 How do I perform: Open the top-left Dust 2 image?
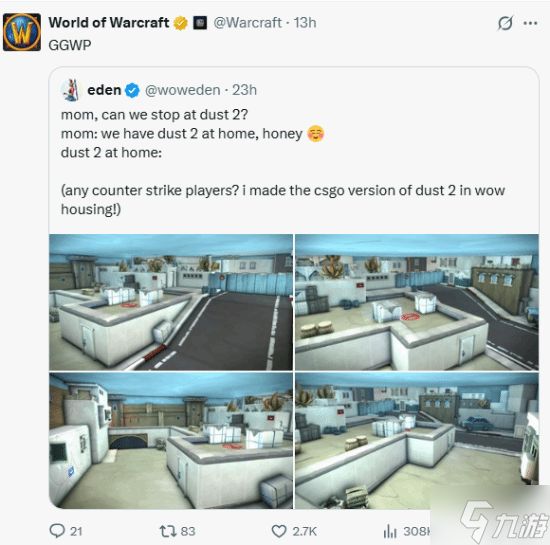pos(171,302)
